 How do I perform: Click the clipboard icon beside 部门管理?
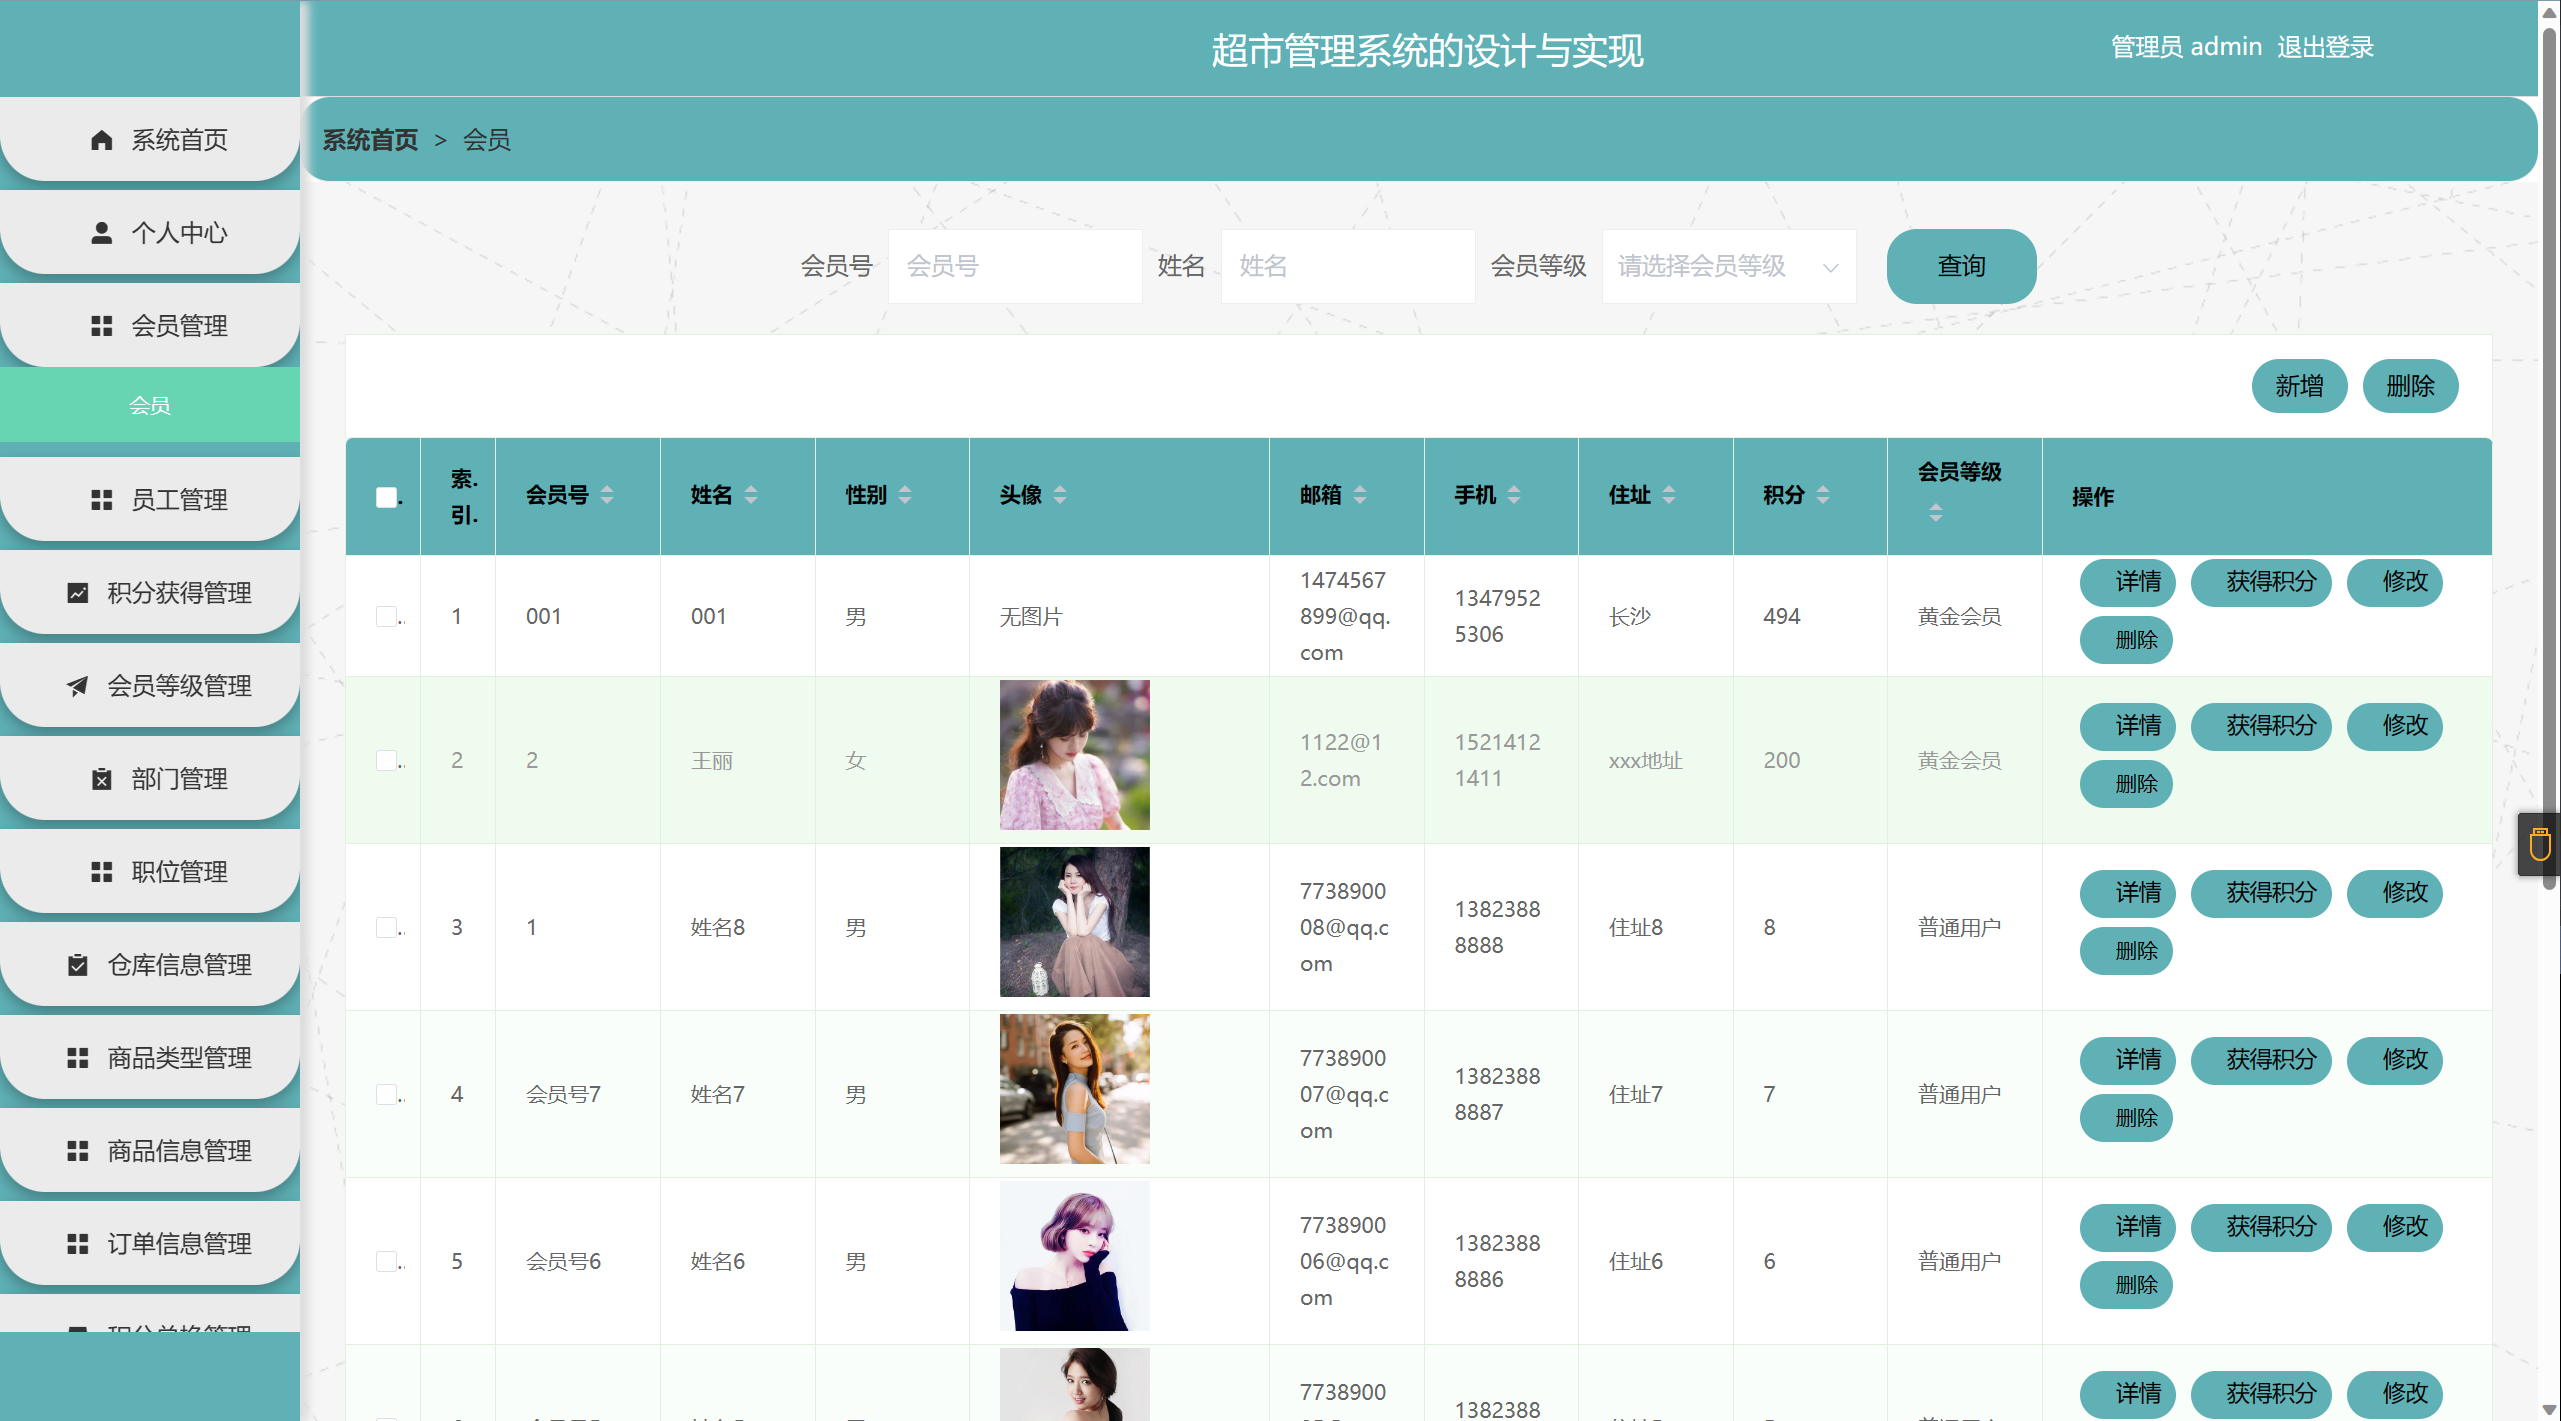click(101, 779)
